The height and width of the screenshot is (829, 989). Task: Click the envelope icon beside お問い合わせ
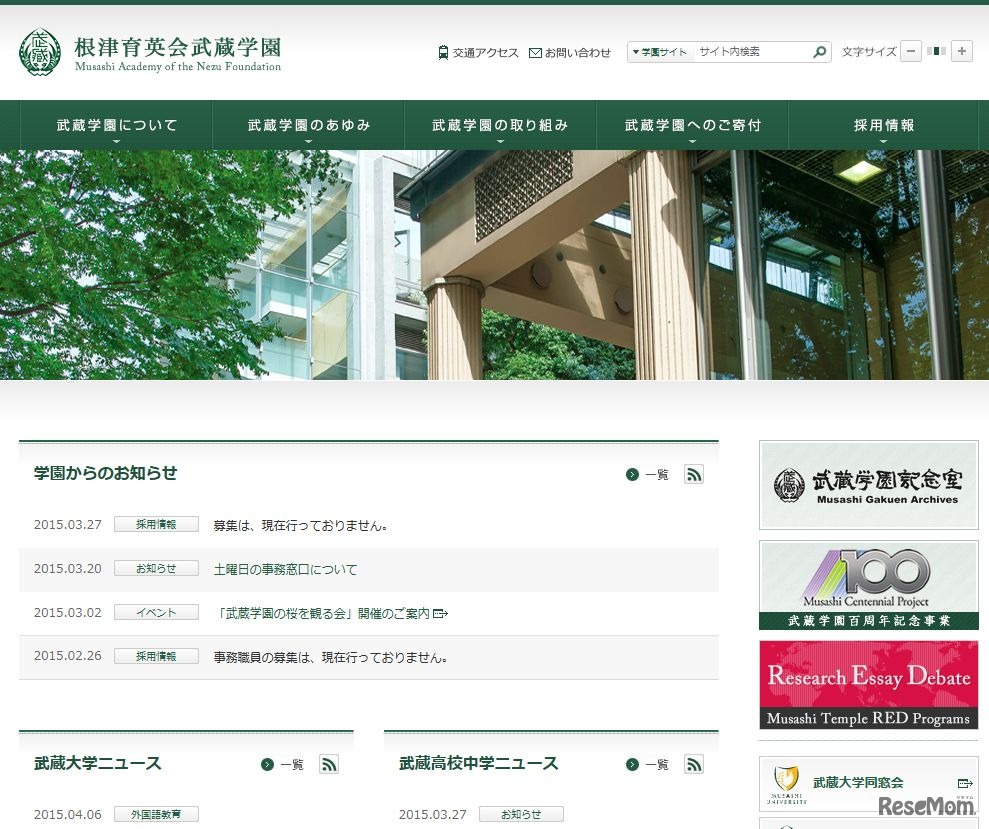coord(535,52)
